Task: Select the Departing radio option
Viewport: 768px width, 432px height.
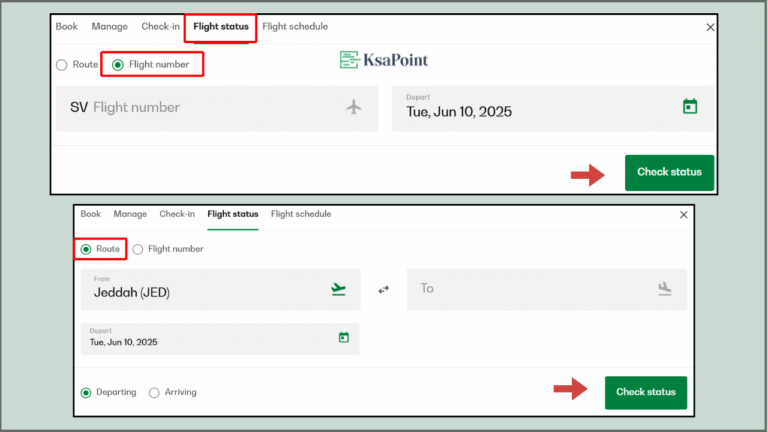Action: 86,393
